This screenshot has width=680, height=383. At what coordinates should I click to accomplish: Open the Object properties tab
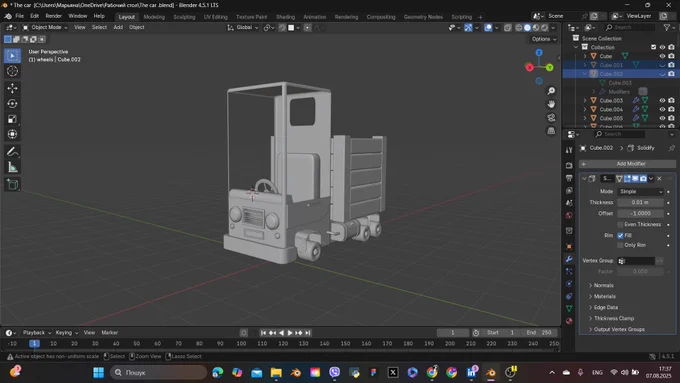point(569,247)
